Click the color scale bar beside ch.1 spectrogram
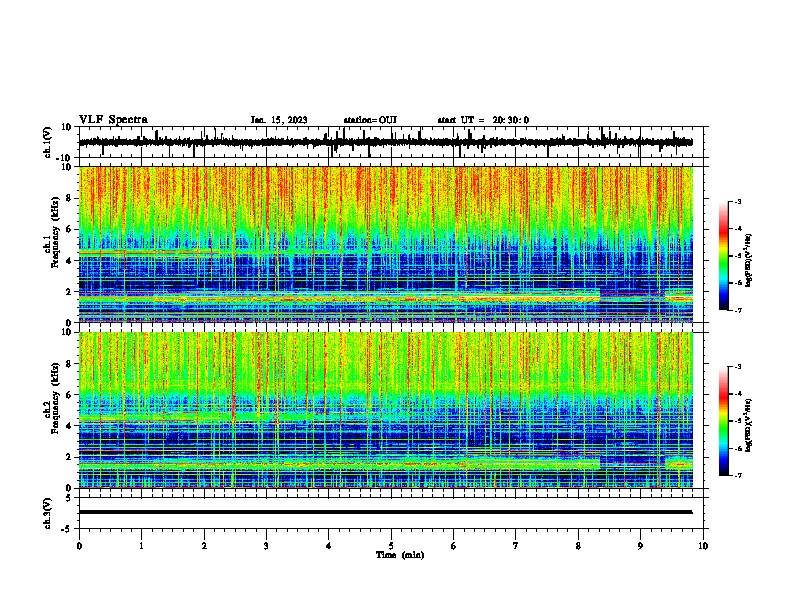Image resolution: width=792 pixels, height=612 pixels. pyautogui.click(x=724, y=256)
